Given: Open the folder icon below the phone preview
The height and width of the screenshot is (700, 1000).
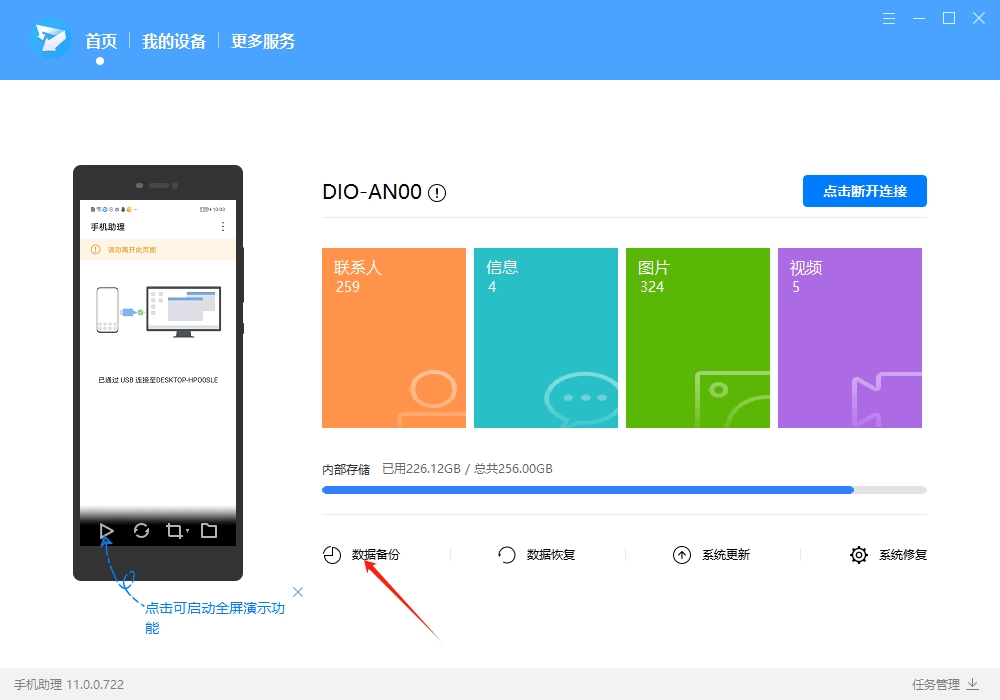Looking at the screenshot, I should (209, 531).
